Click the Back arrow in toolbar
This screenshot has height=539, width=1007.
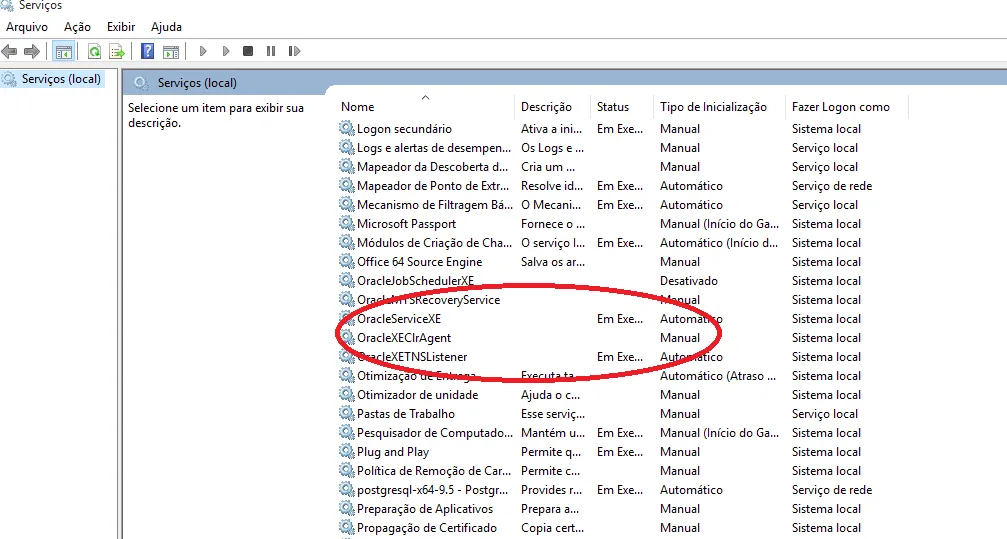click(x=10, y=51)
